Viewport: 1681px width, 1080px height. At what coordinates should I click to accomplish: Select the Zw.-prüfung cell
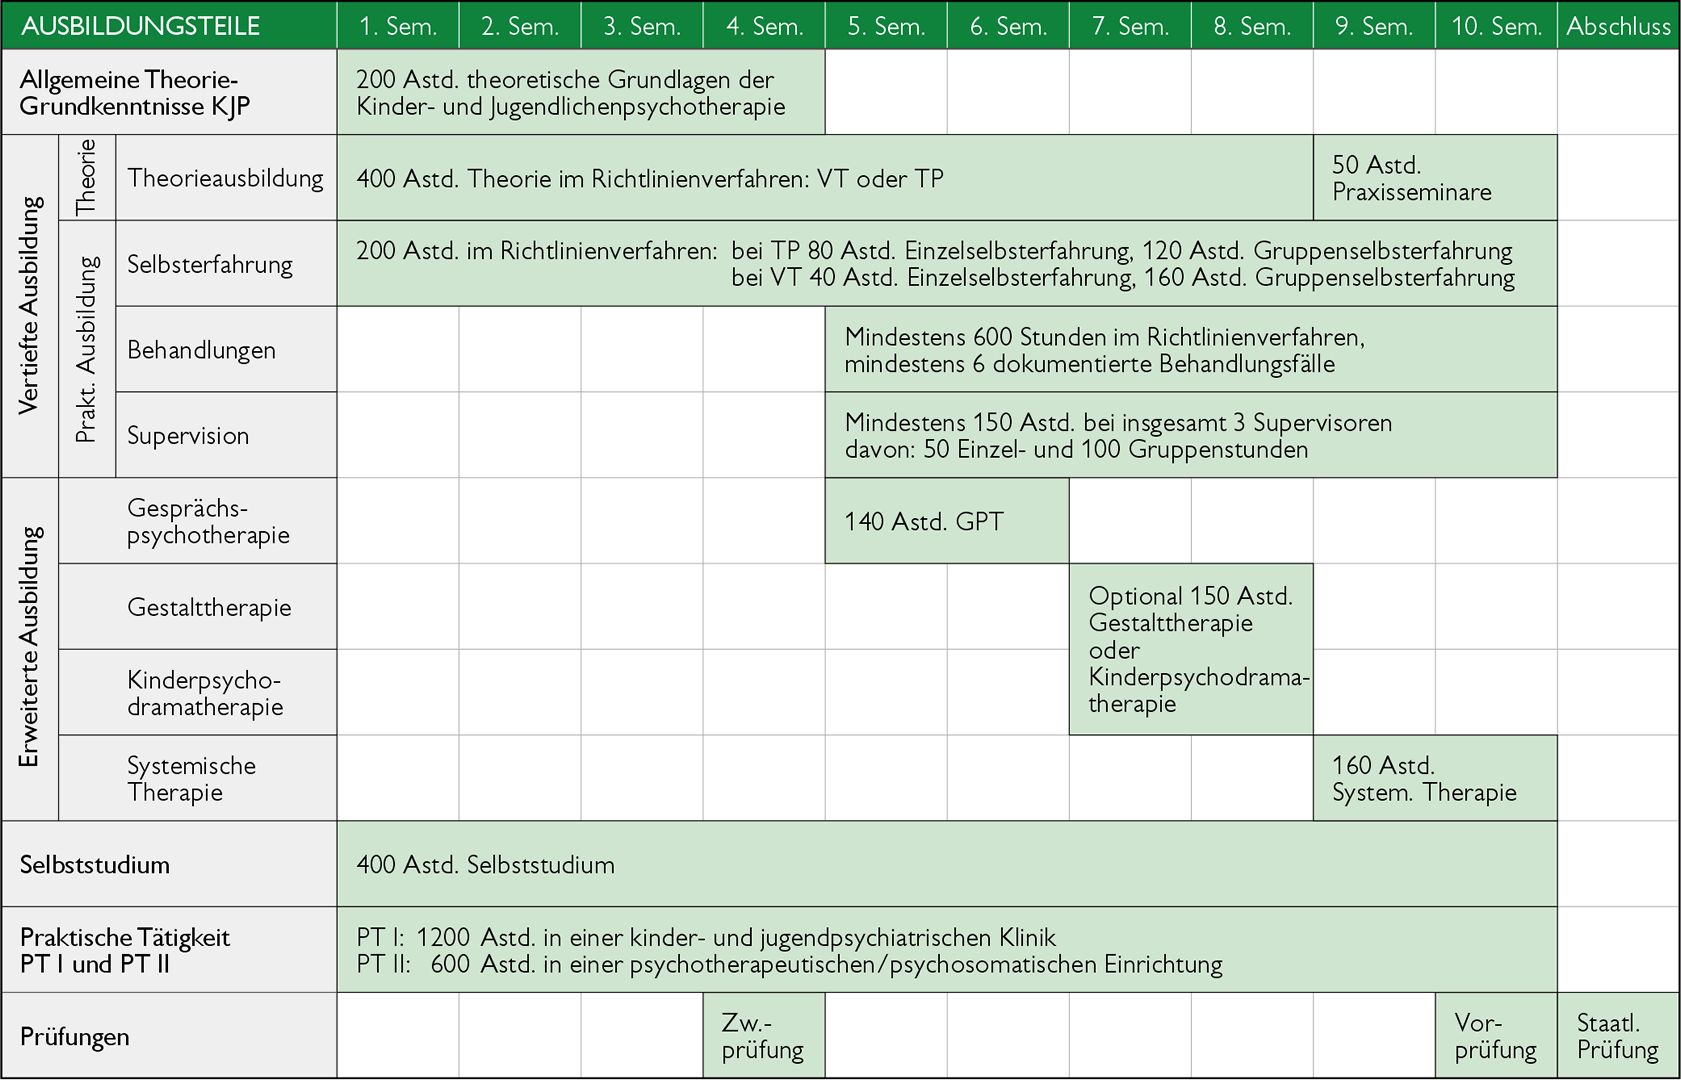click(763, 1036)
